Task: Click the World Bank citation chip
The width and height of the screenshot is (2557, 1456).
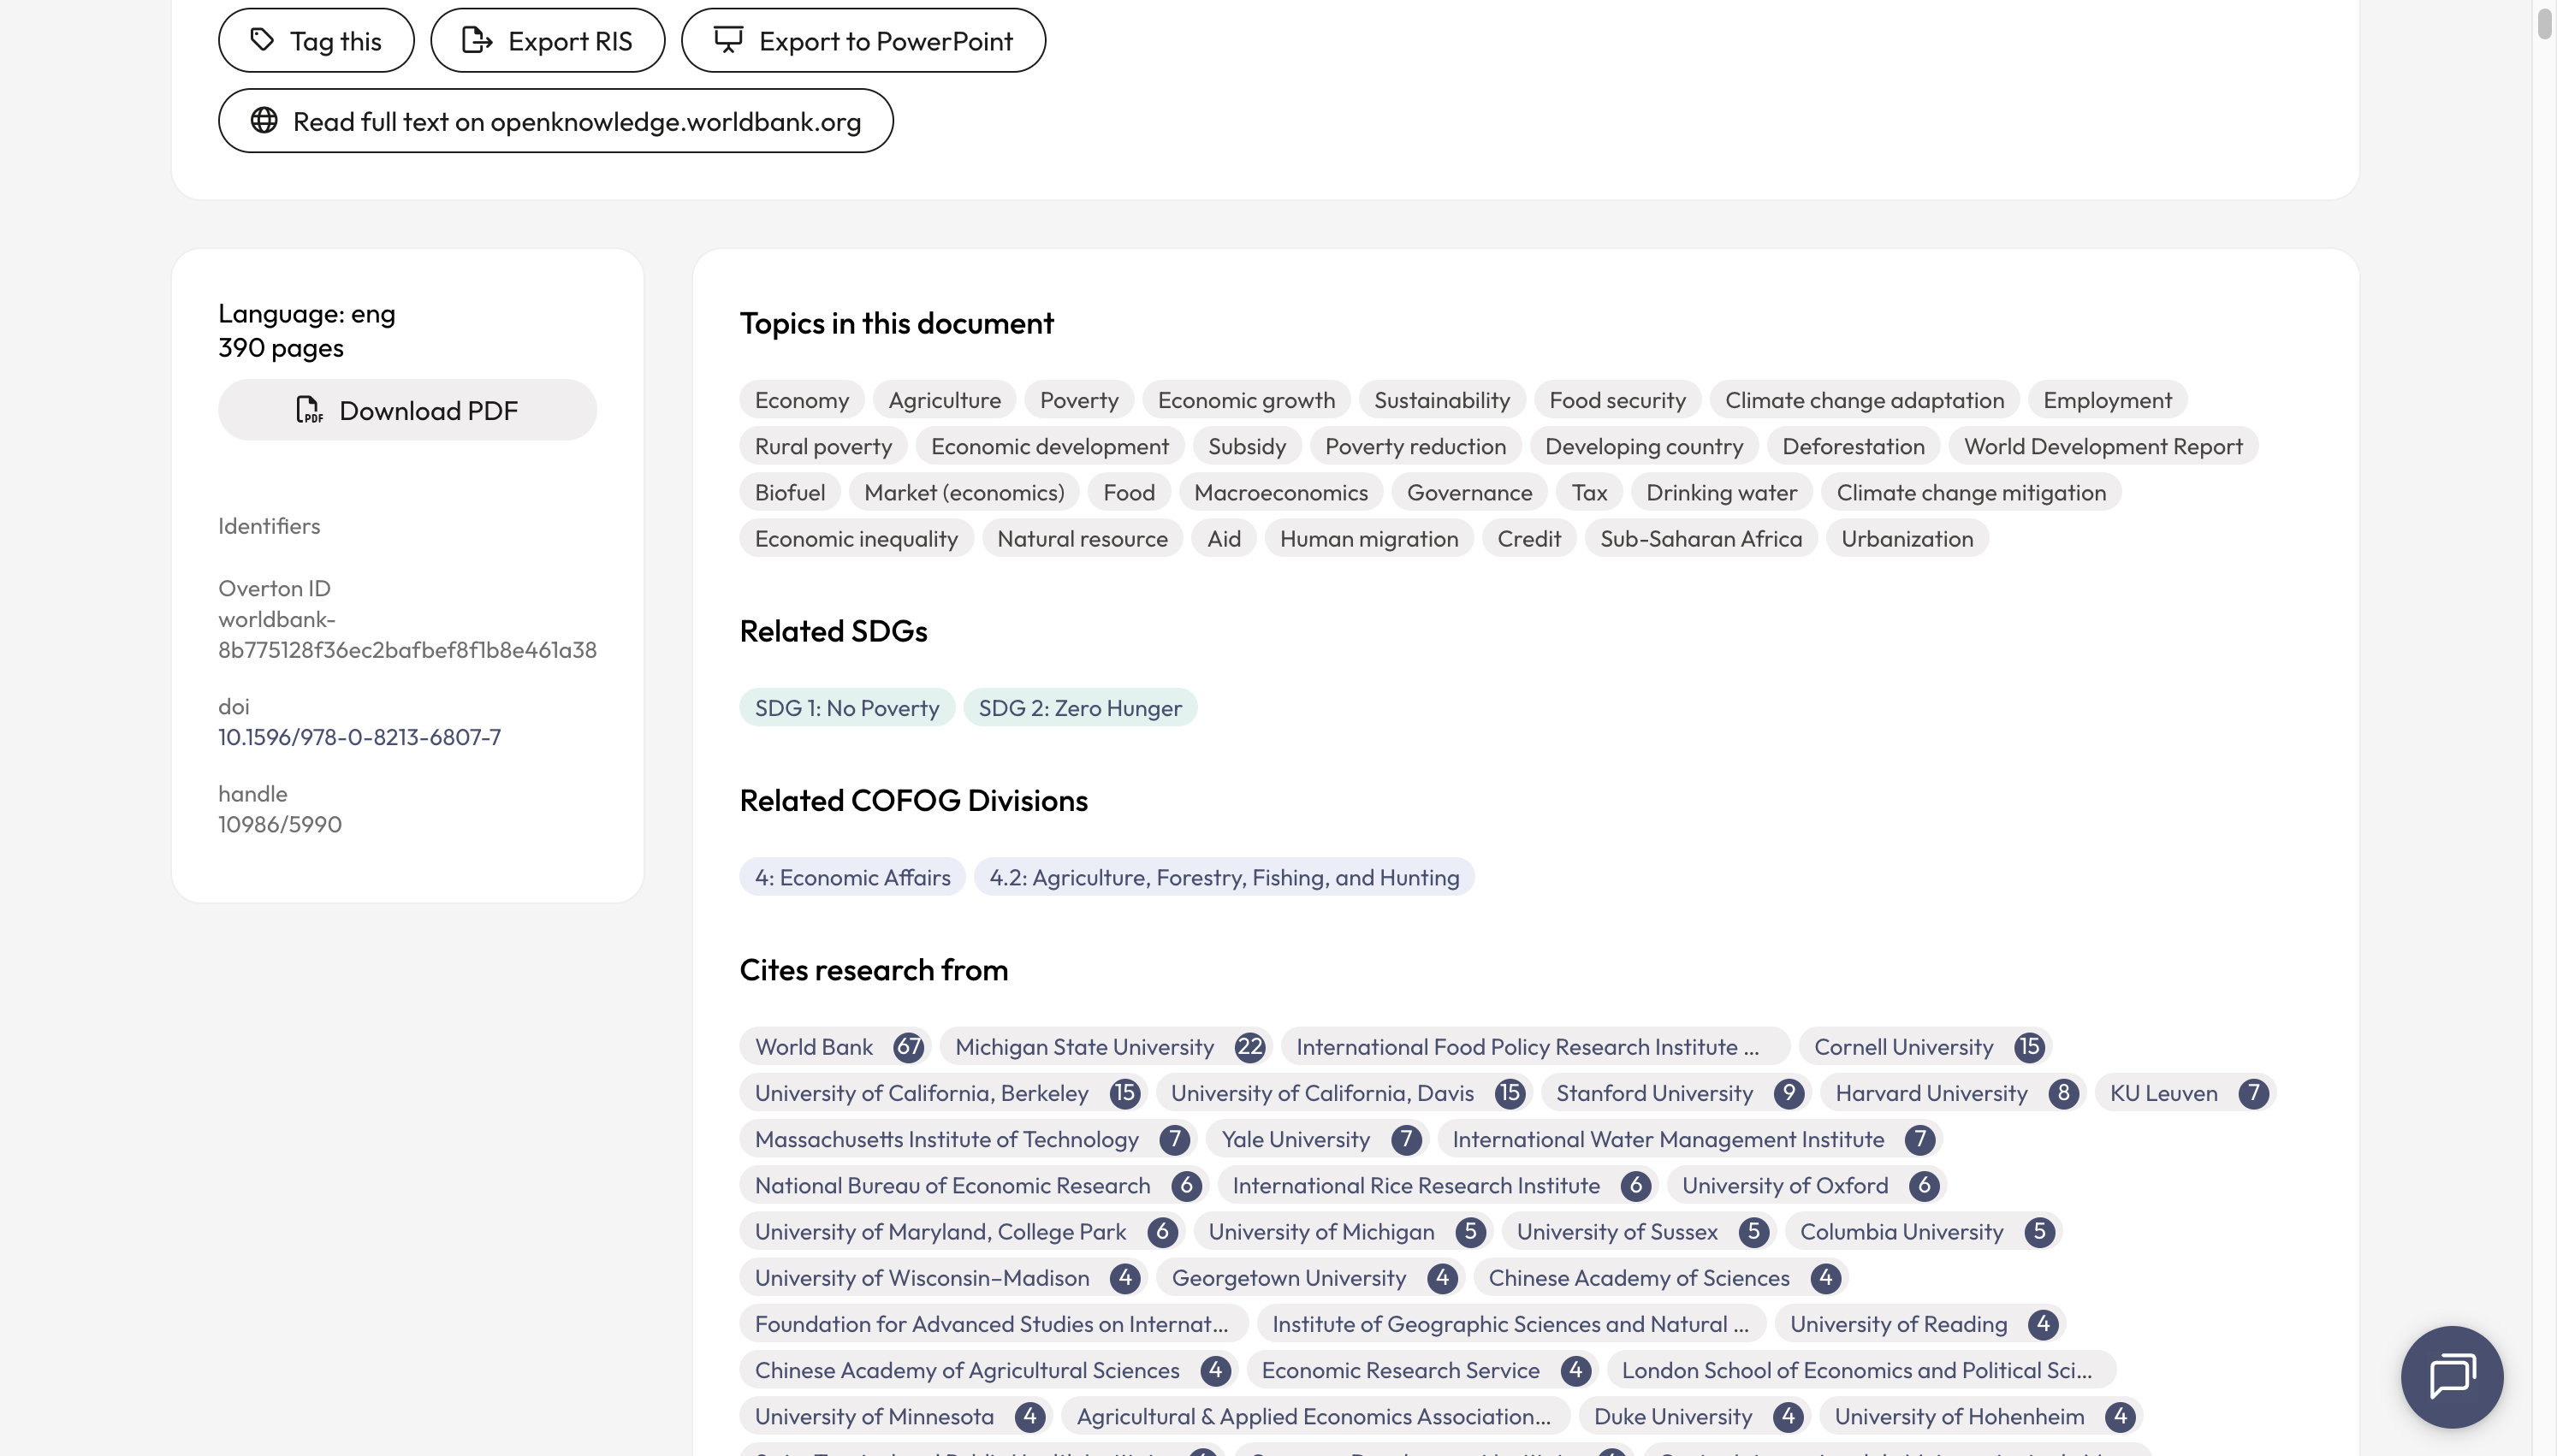Action: [x=835, y=1046]
